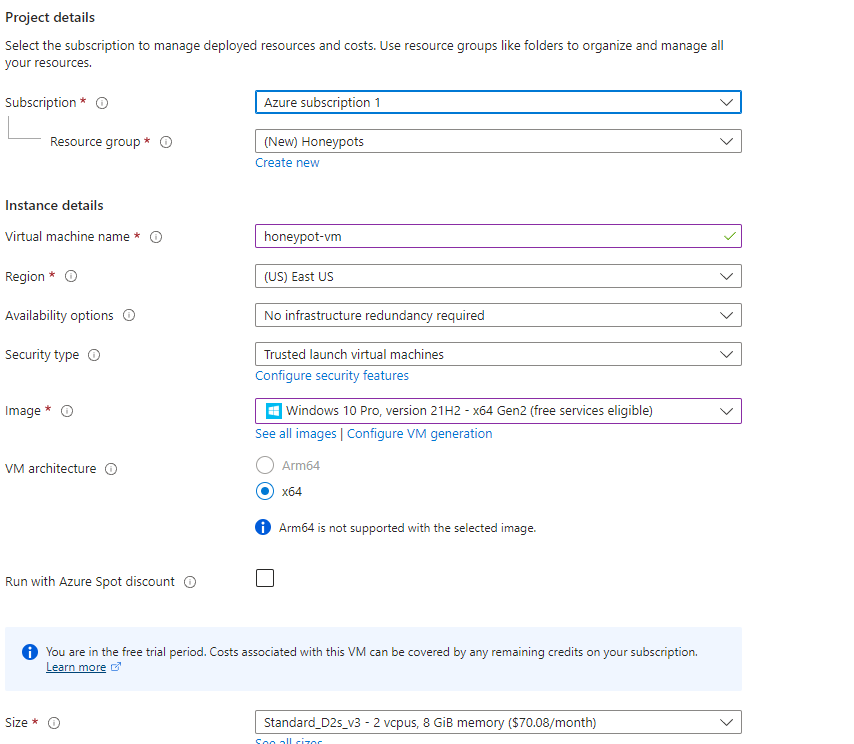Show info for Resource group field
Screen dimensions: 854x744
click(x=166, y=142)
